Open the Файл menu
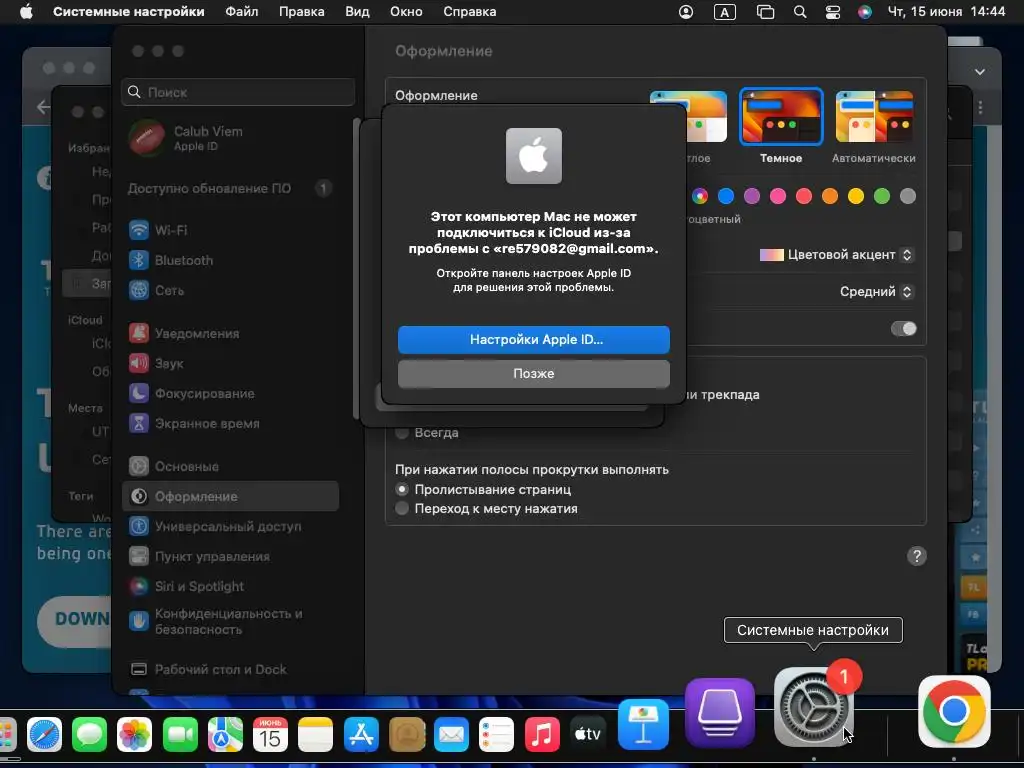The width and height of the screenshot is (1024, 768). (242, 12)
